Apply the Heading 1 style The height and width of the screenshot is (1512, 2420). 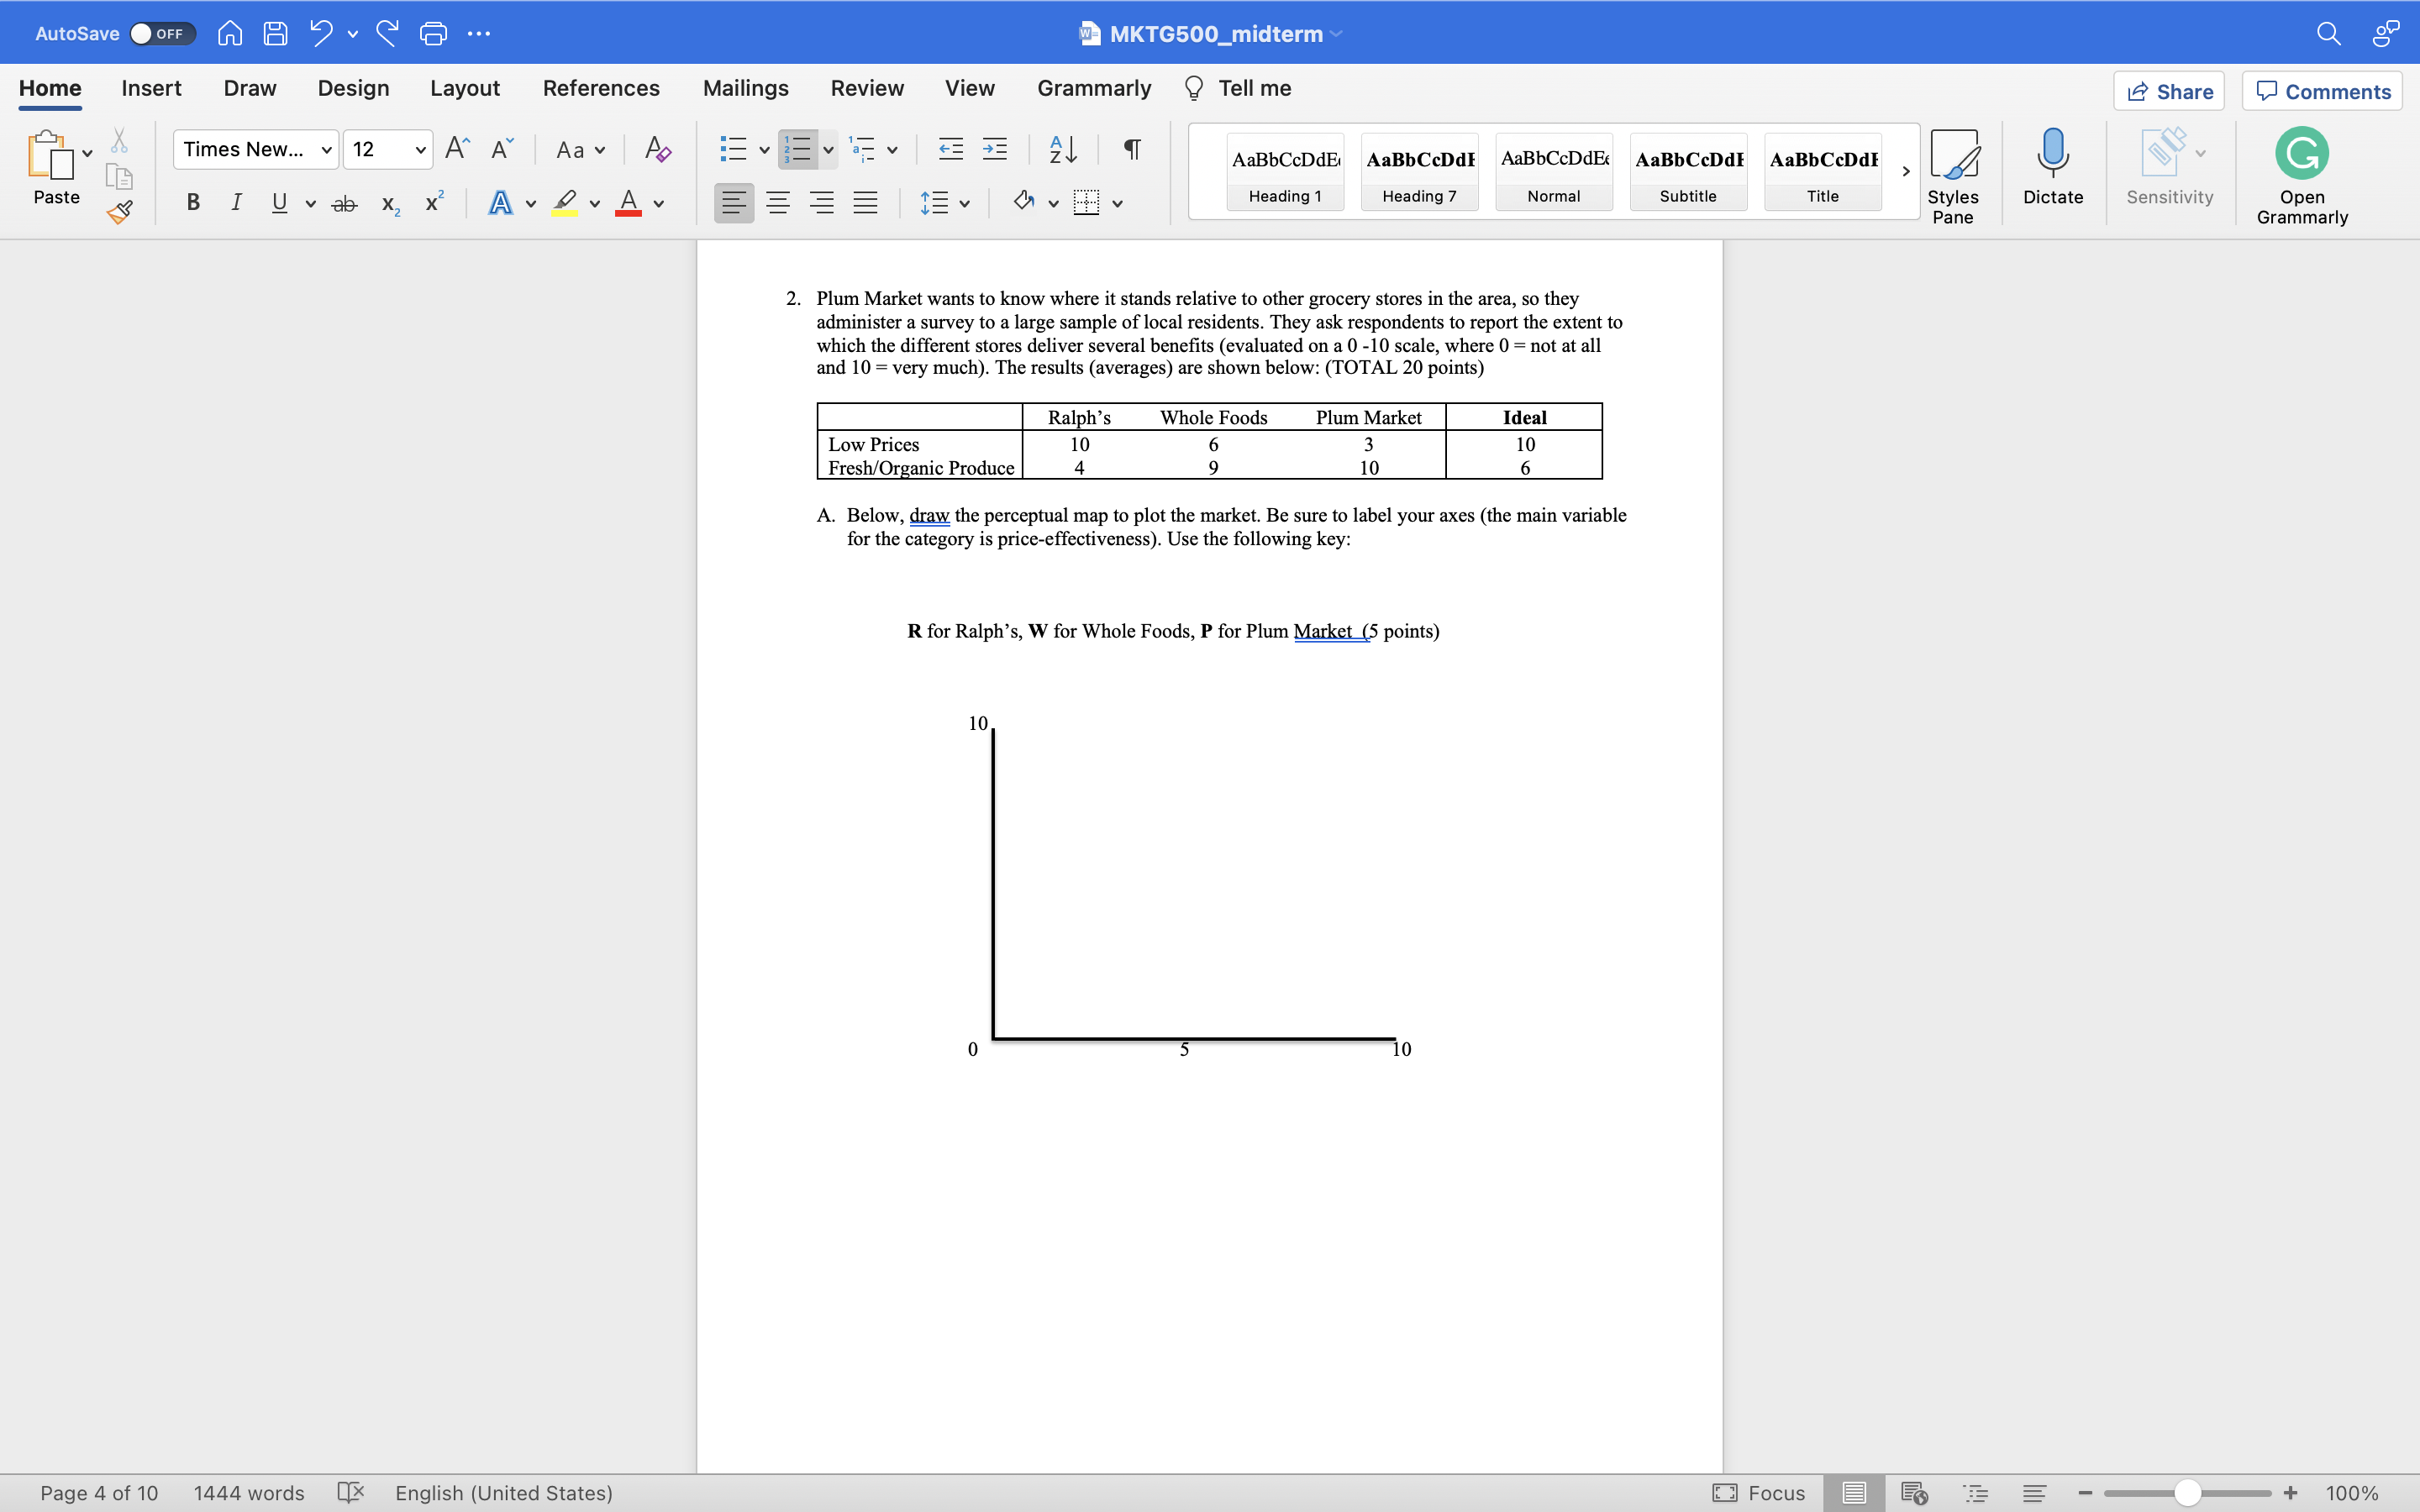click(x=1284, y=172)
